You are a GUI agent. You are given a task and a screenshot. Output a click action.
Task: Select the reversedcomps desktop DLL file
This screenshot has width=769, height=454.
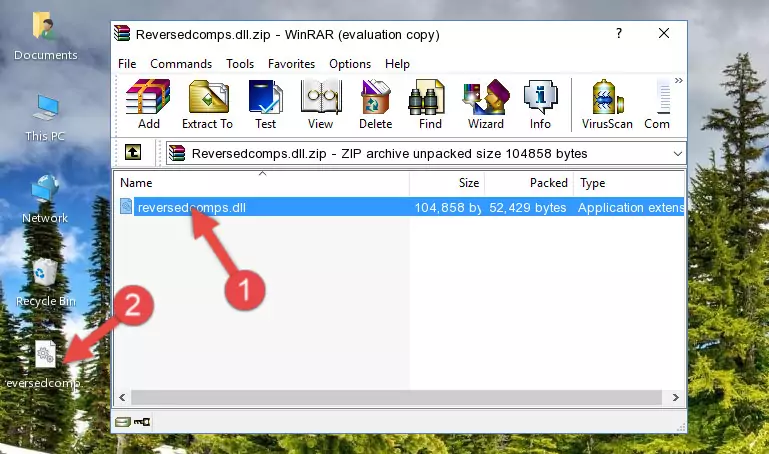pos(44,365)
